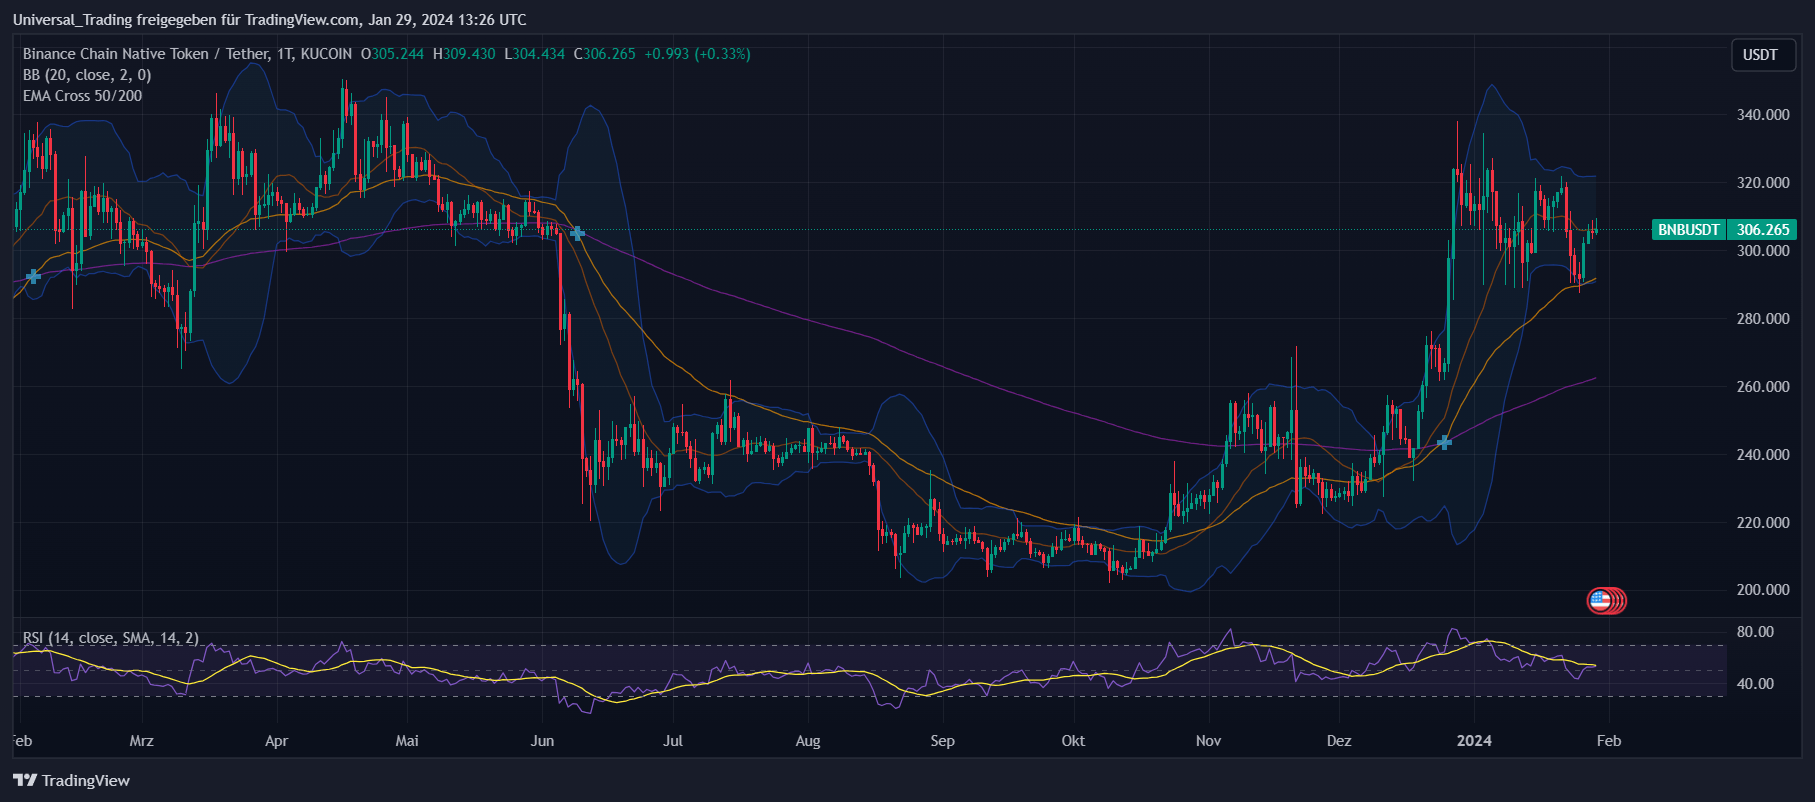The image size is (1815, 802).
Task: Click the EMA cross marker in early June
Action: 577,233
